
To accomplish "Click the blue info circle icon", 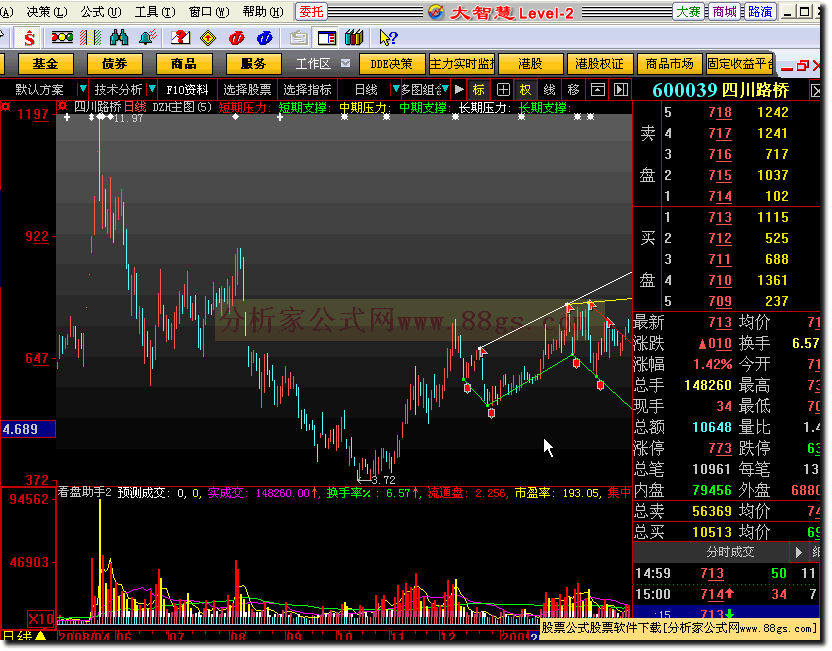I will [x=264, y=38].
